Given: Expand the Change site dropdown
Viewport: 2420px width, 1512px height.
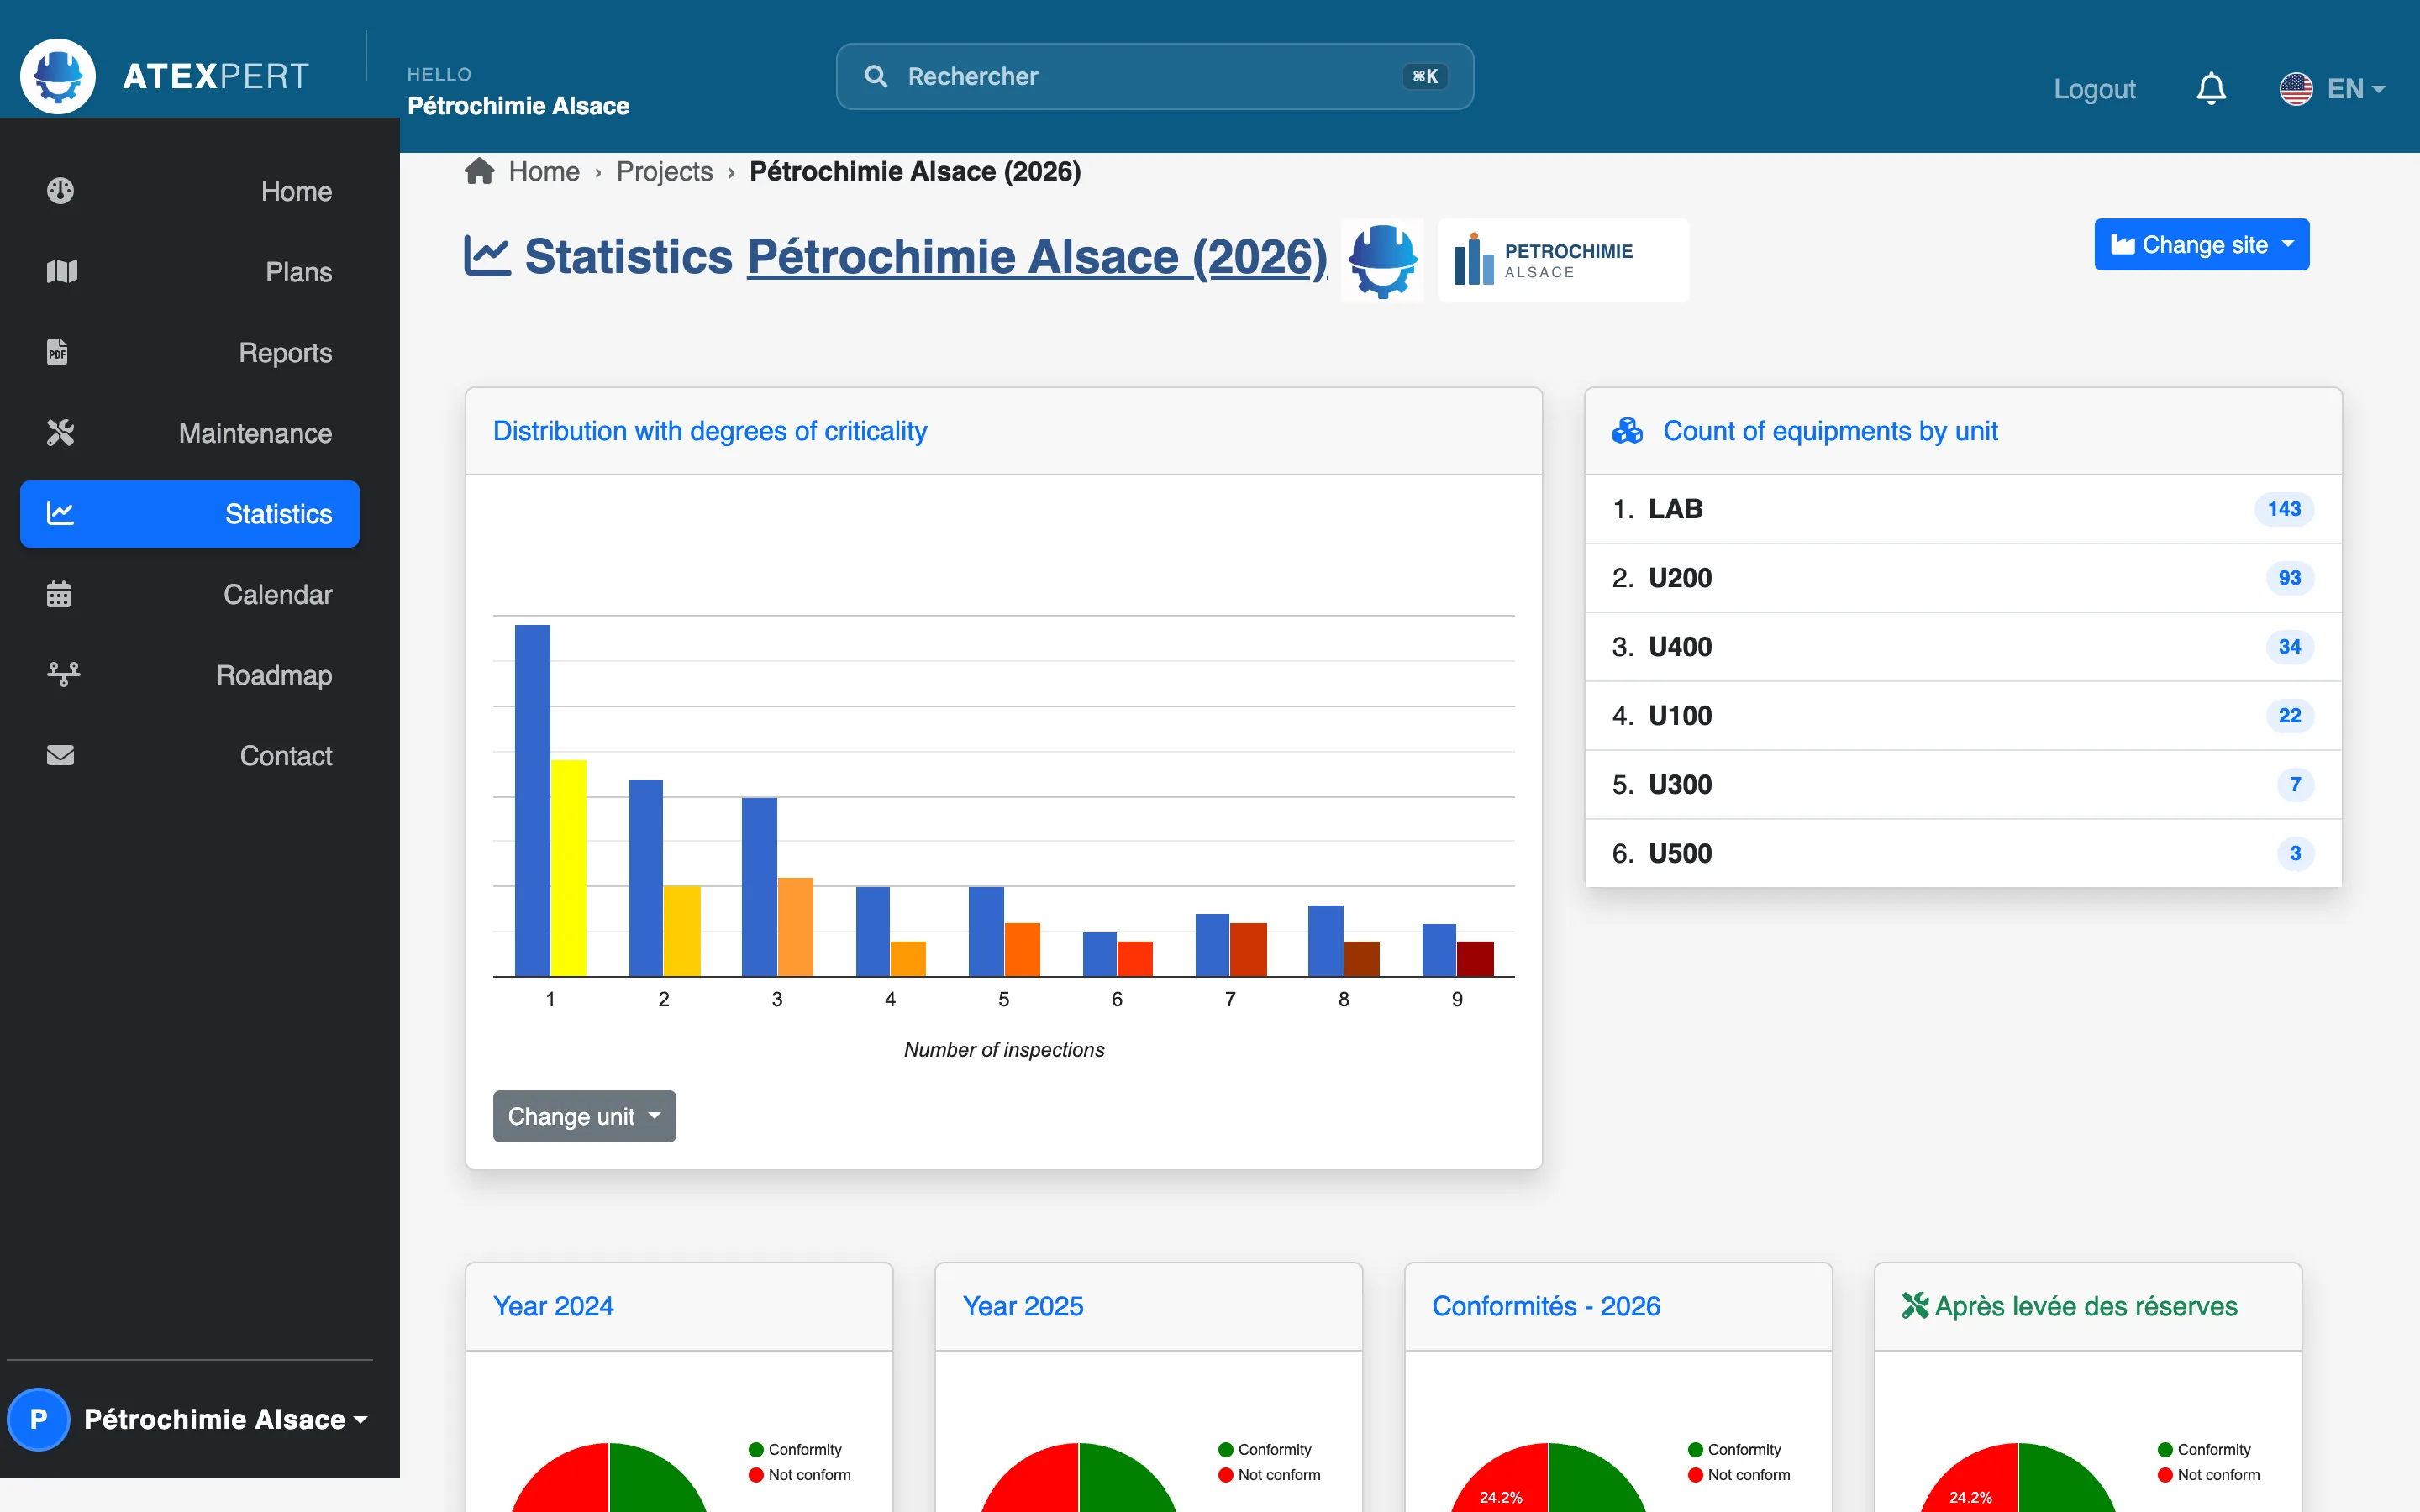Looking at the screenshot, I should point(2201,244).
